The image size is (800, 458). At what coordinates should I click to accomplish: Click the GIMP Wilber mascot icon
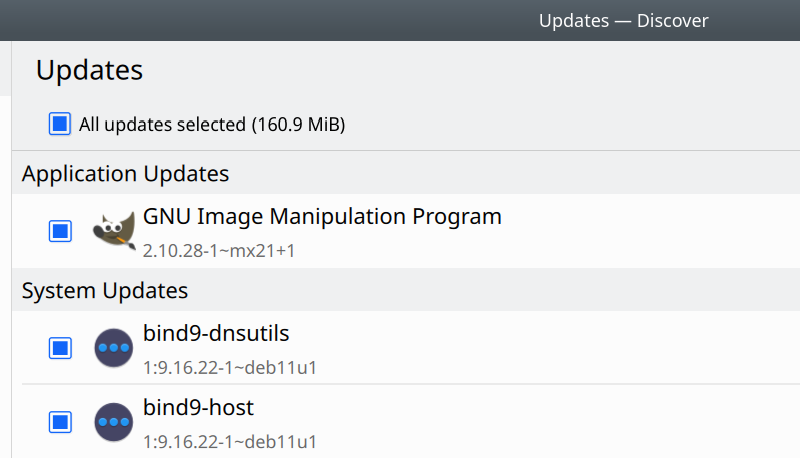pyautogui.click(x=114, y=231)
